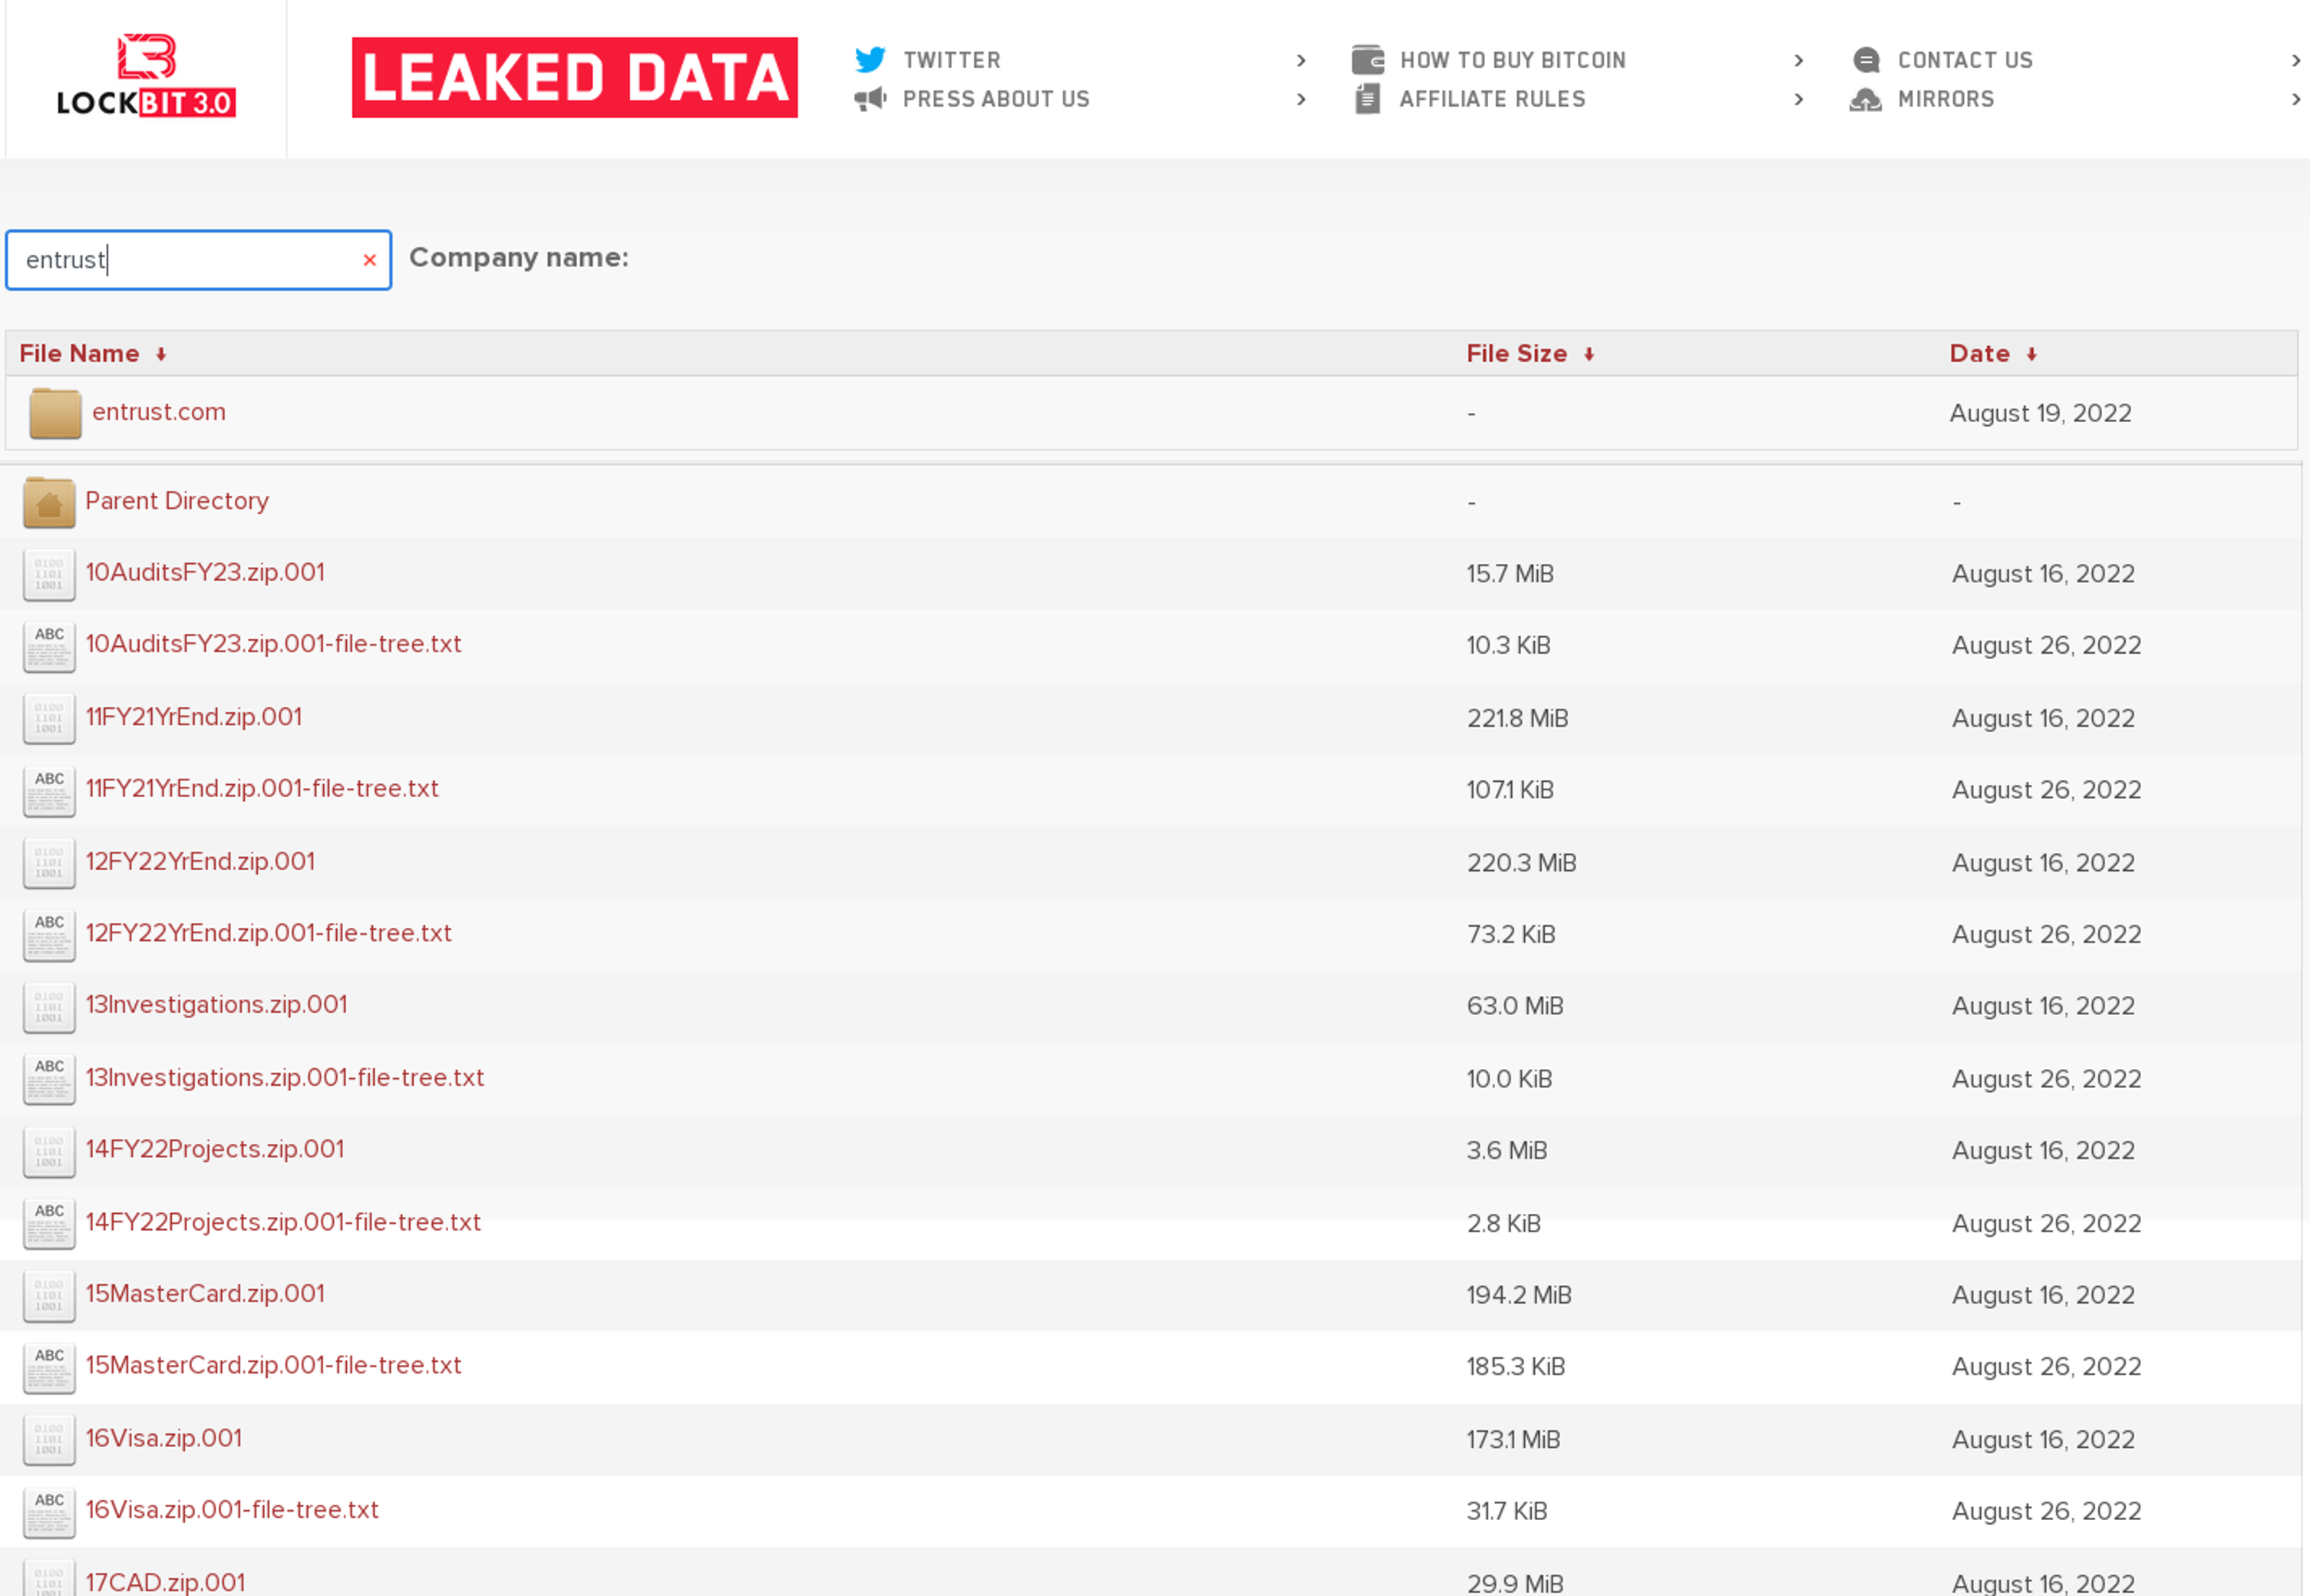Download 11FY21YrEnd.zip.001
2310x1596 pixels.
[x=194, y=717]
